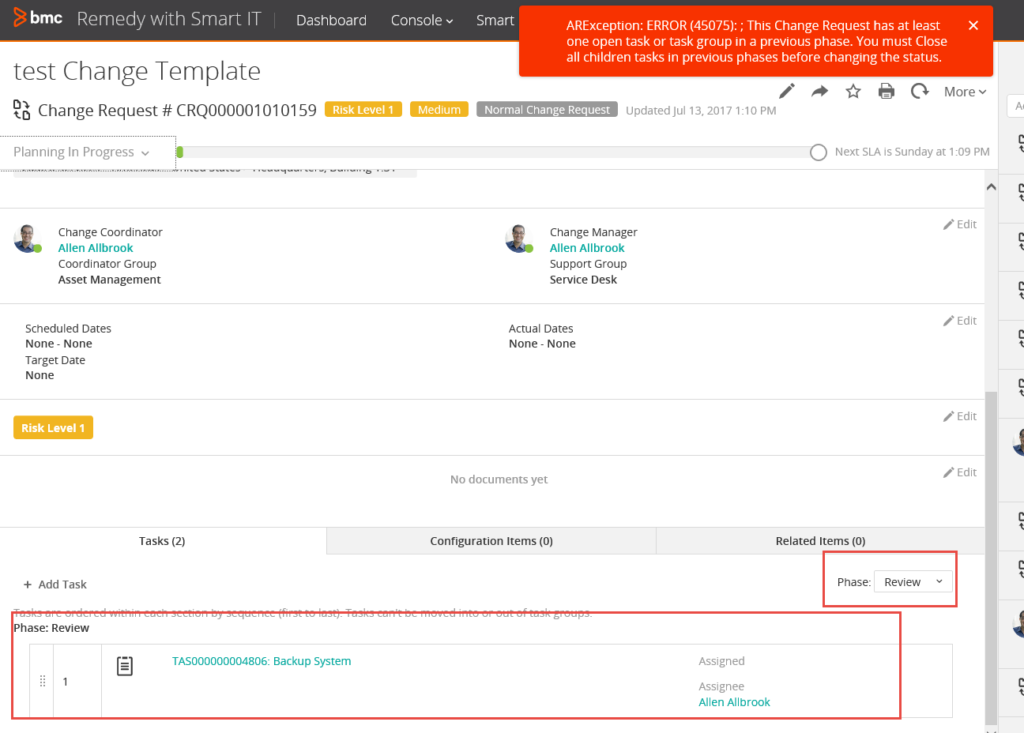This screenshot has width=1024, height=733.
Task: Click the share arrow icon
Action: coord(820,92)
